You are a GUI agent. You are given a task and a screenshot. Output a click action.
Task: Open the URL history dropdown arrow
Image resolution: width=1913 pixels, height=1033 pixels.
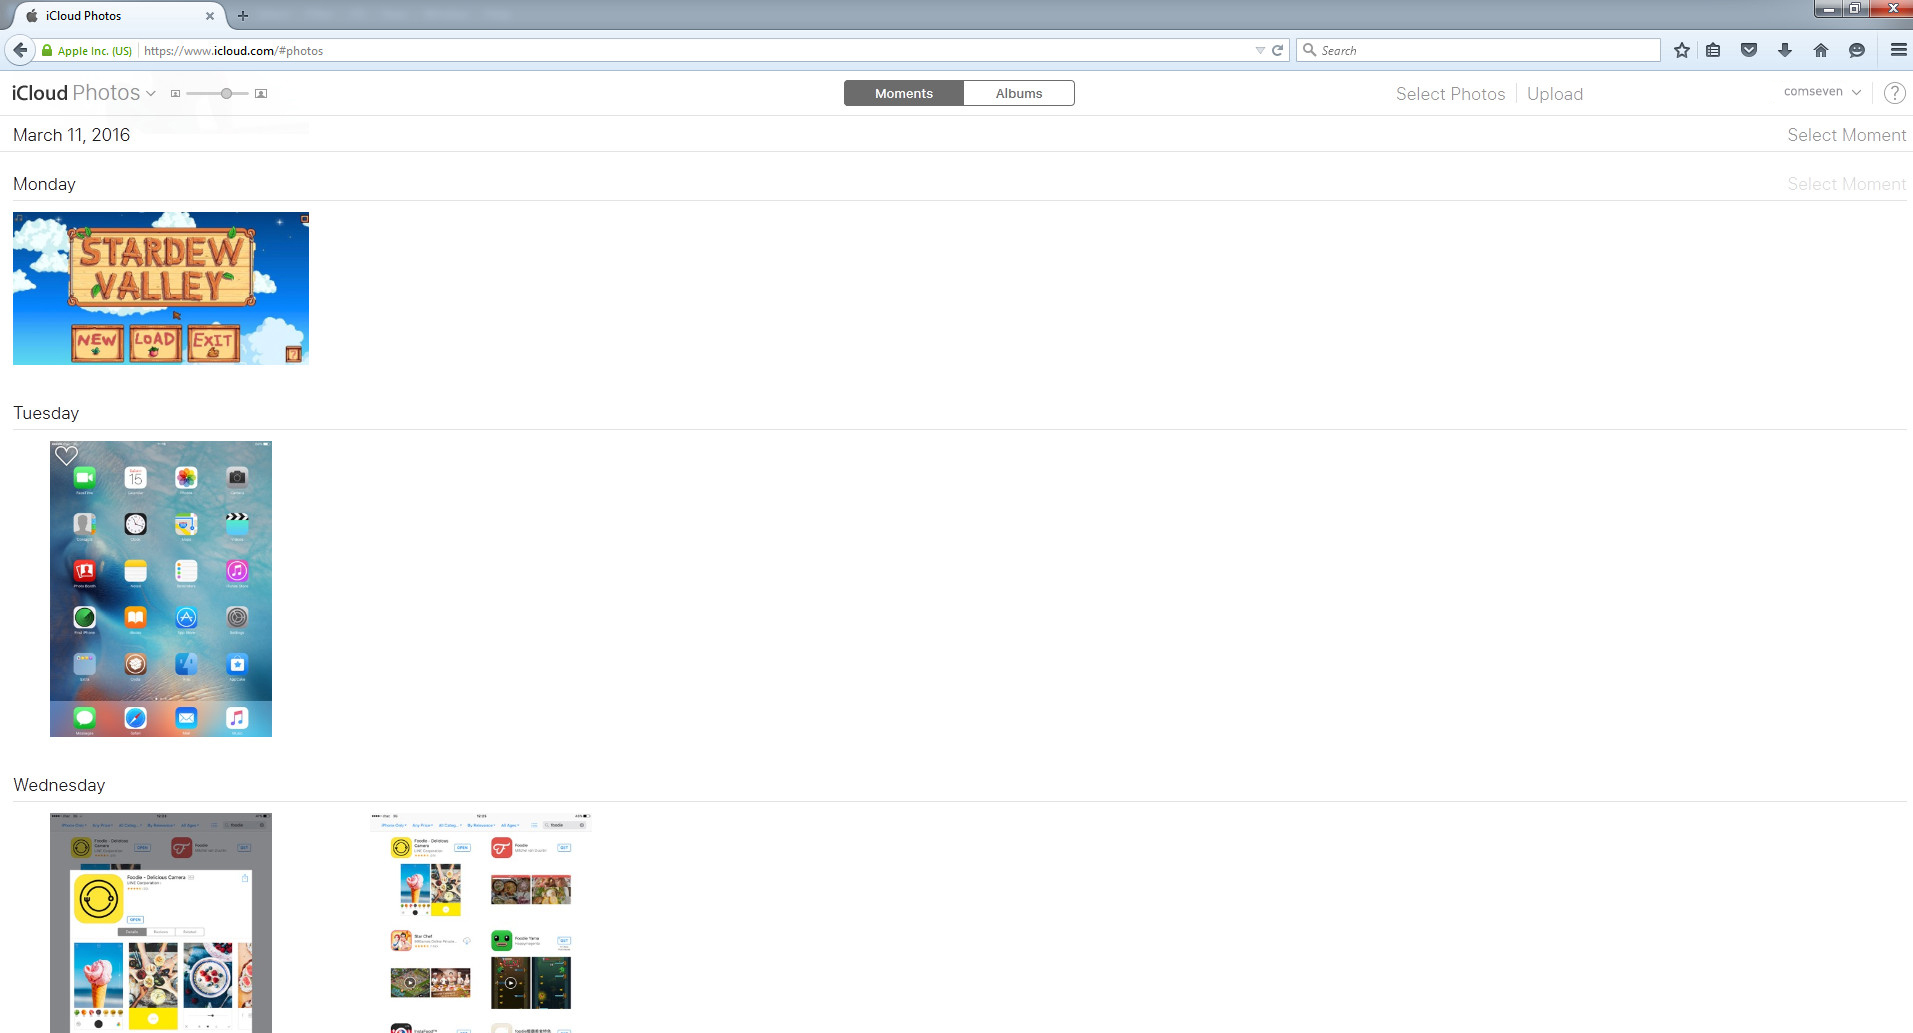[x=1260, y=50]
